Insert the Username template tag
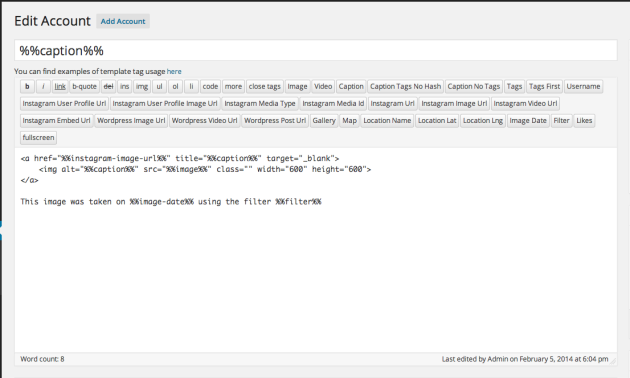This screenshot has height=378, width=630. click(583, 86)
